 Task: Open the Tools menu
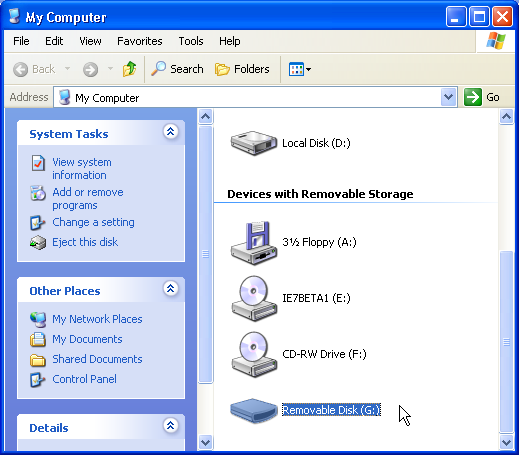(191, 41)
